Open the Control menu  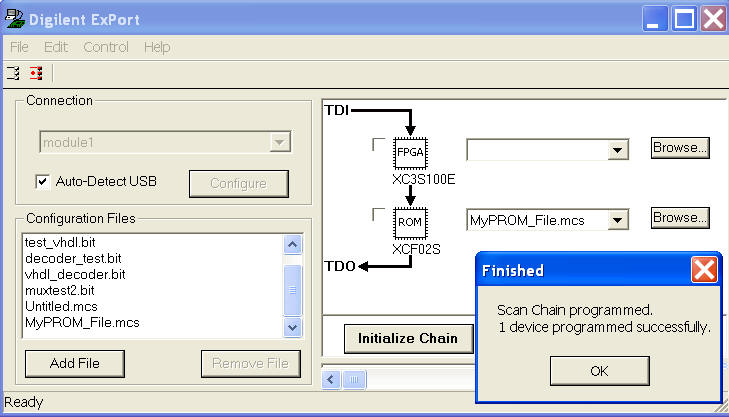coord(106,47)
